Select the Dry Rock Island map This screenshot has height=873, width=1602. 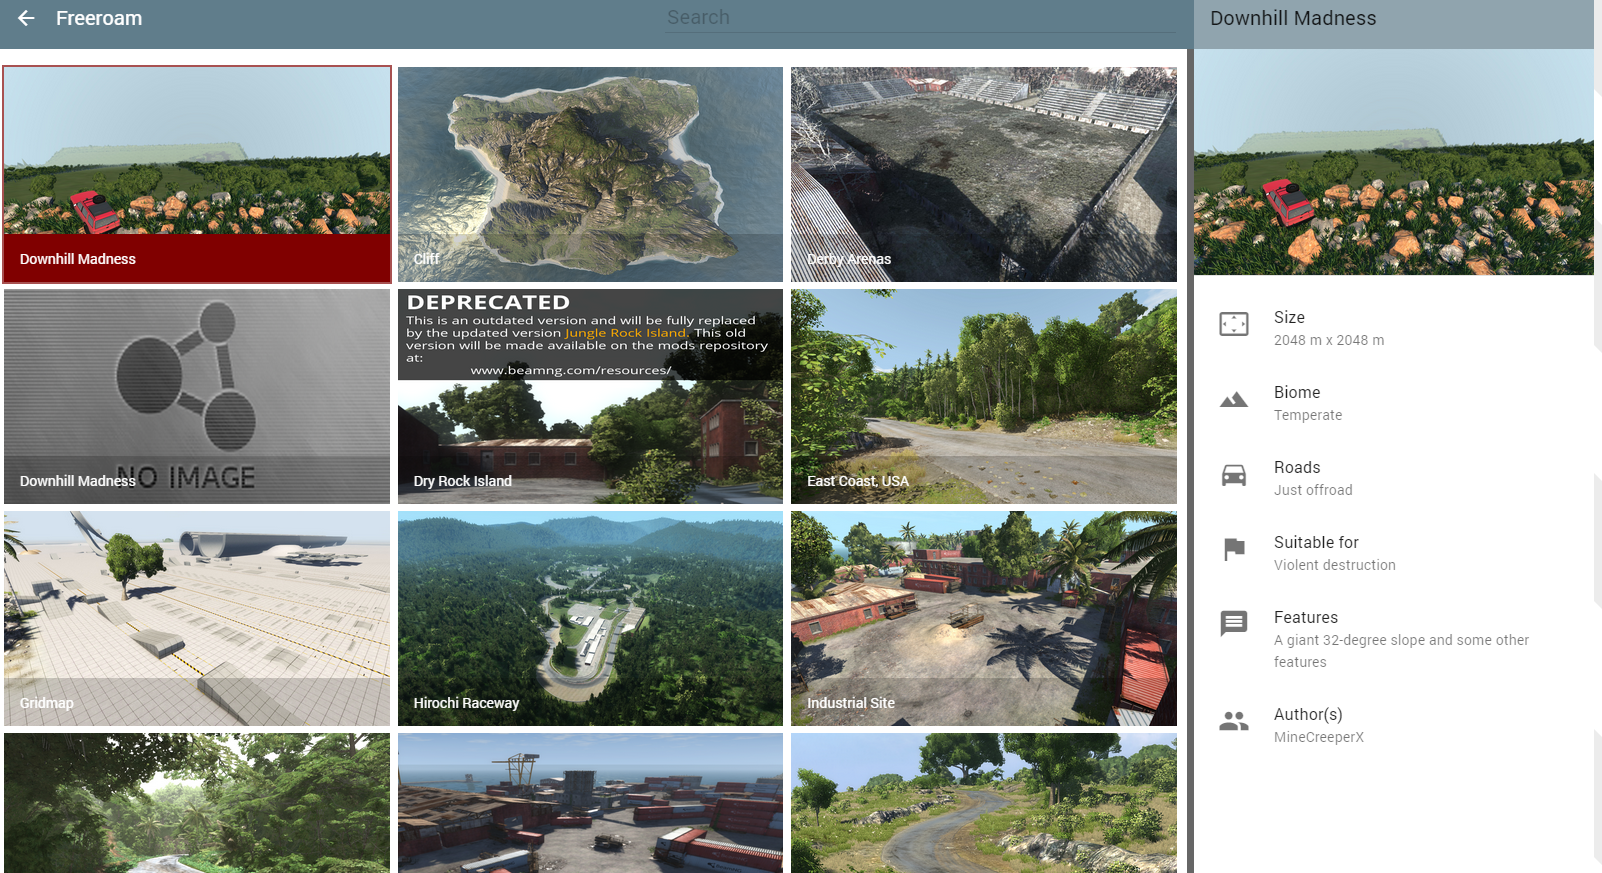tap(590, 396)
